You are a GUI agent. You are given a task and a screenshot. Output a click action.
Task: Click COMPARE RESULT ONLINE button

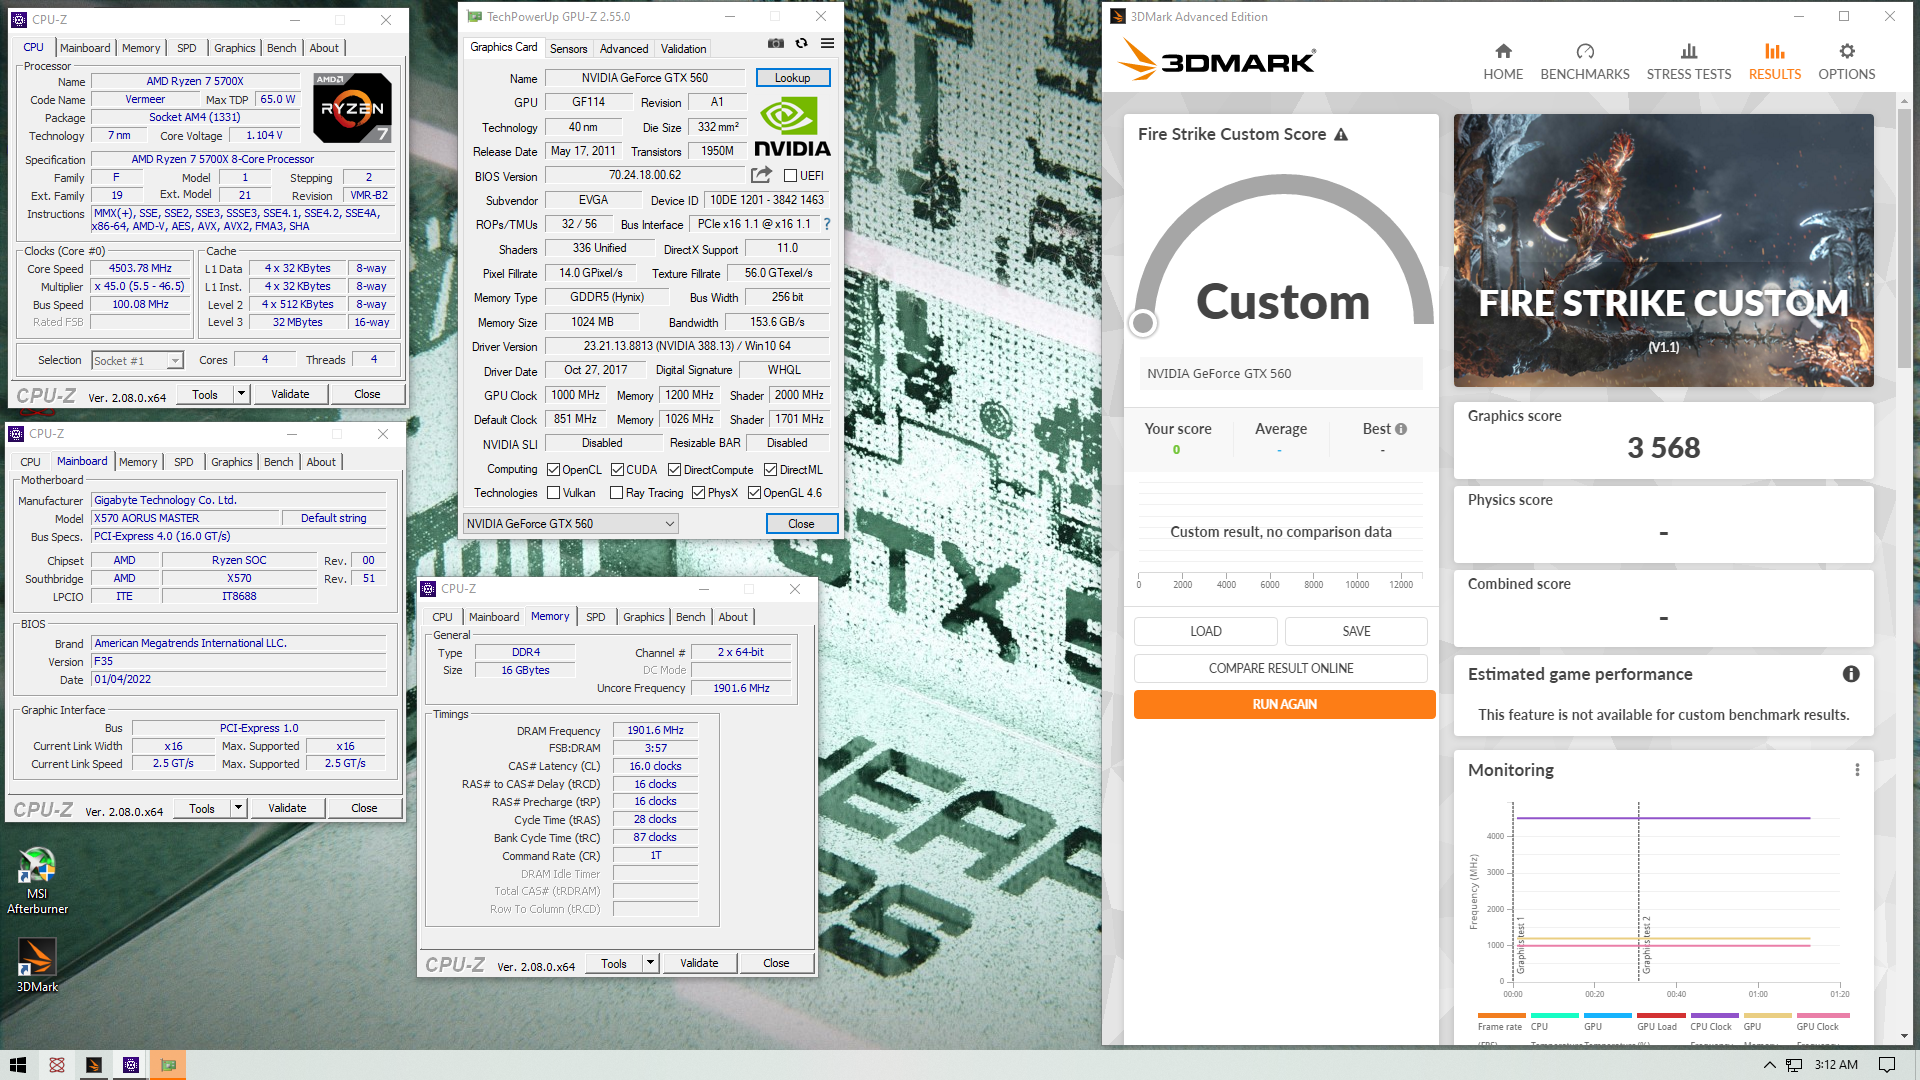(1281, 668)
